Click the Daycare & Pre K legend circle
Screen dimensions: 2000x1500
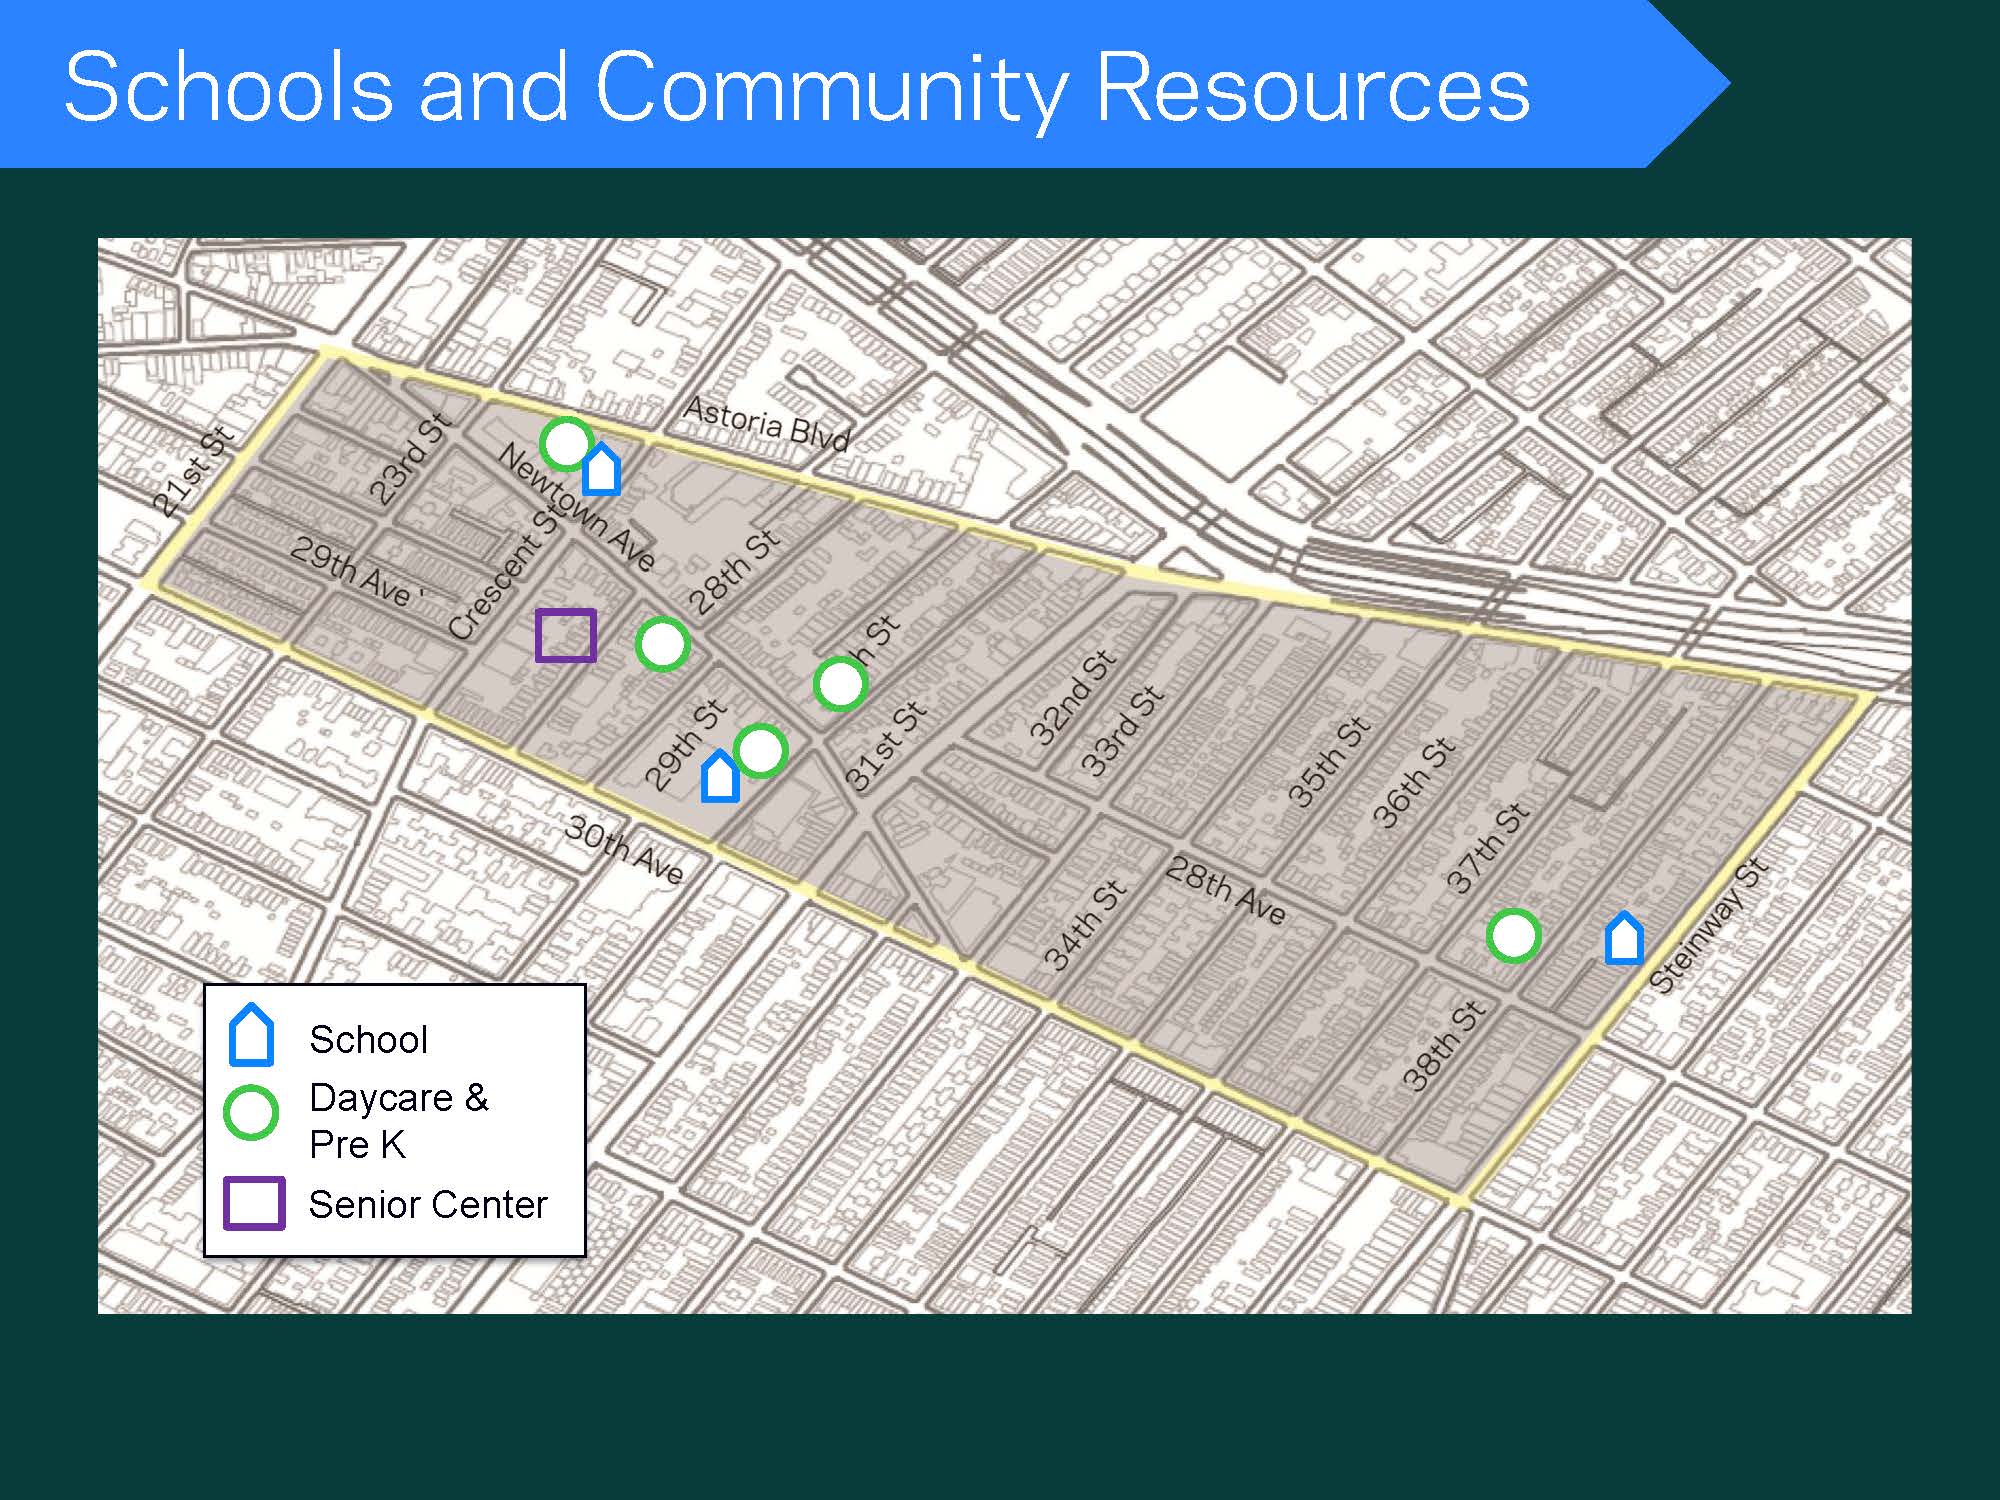tap(251, 1113)
